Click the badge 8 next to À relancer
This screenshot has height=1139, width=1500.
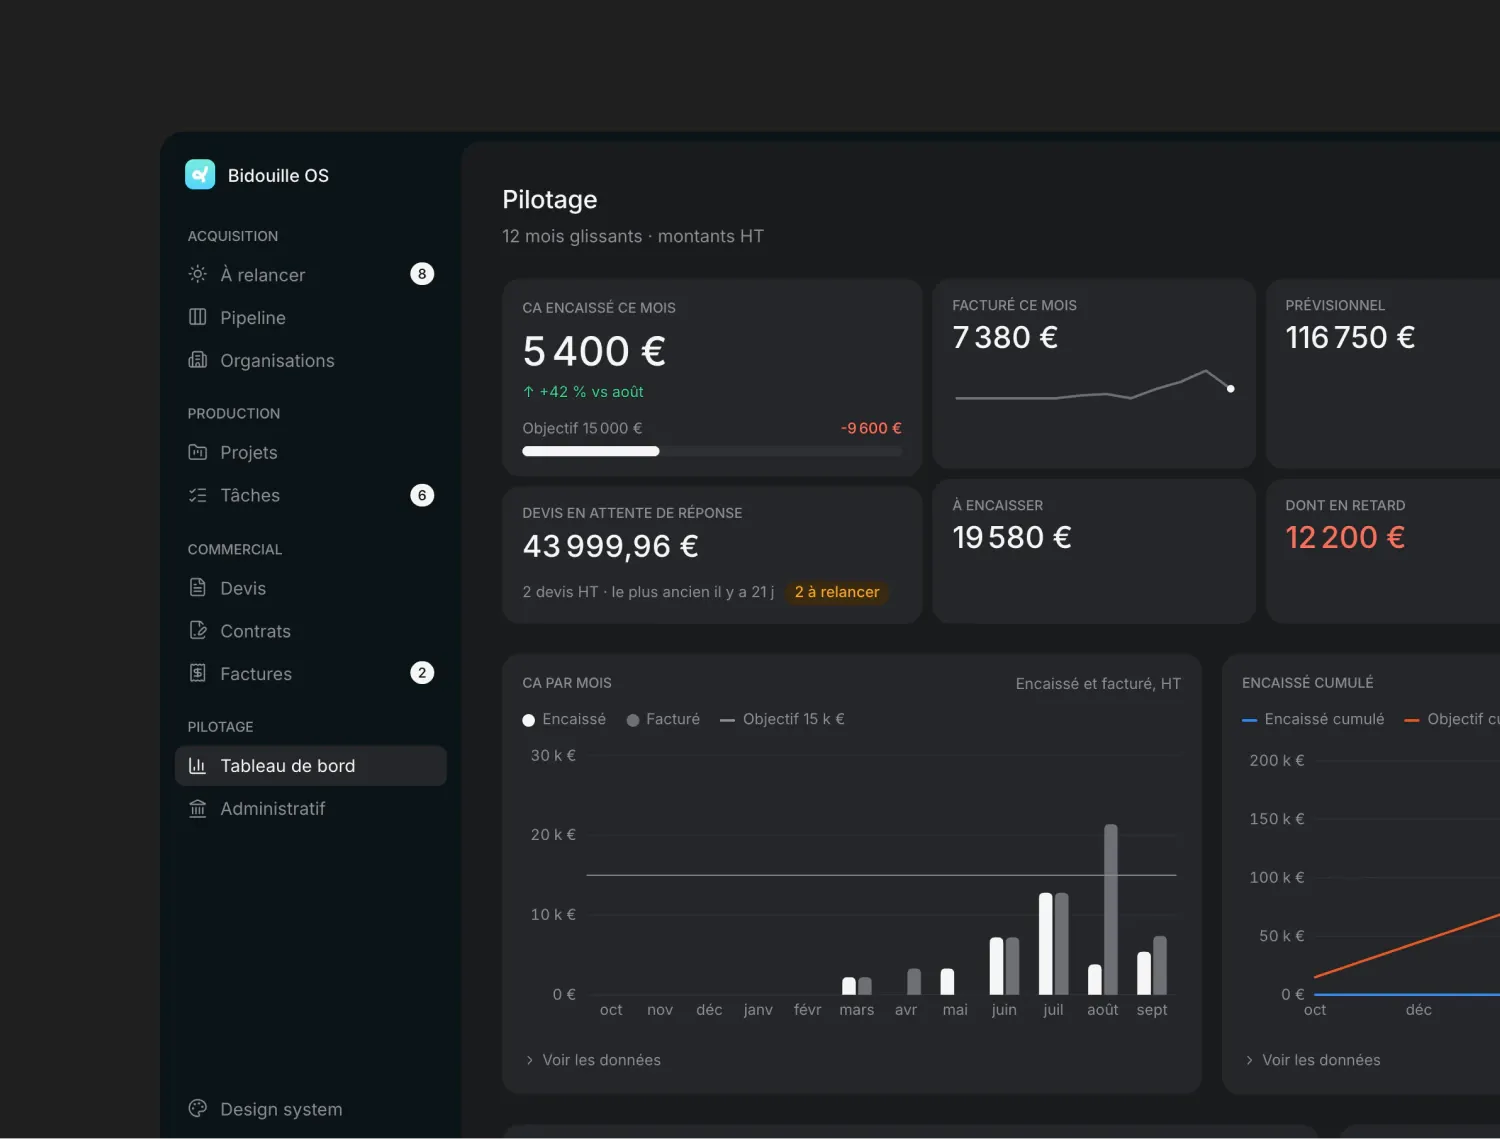(x=422, y=274)
